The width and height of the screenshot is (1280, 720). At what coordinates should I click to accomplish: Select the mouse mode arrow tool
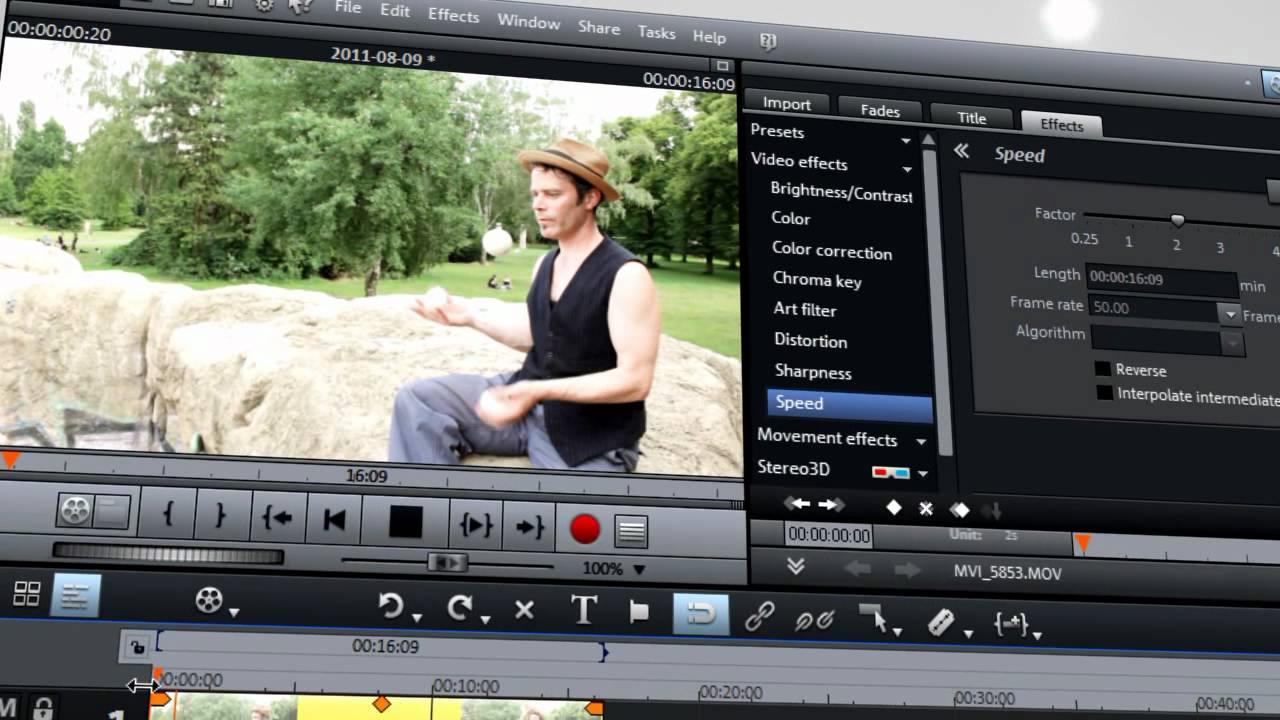pyautogui.click(x=874, y=620)
